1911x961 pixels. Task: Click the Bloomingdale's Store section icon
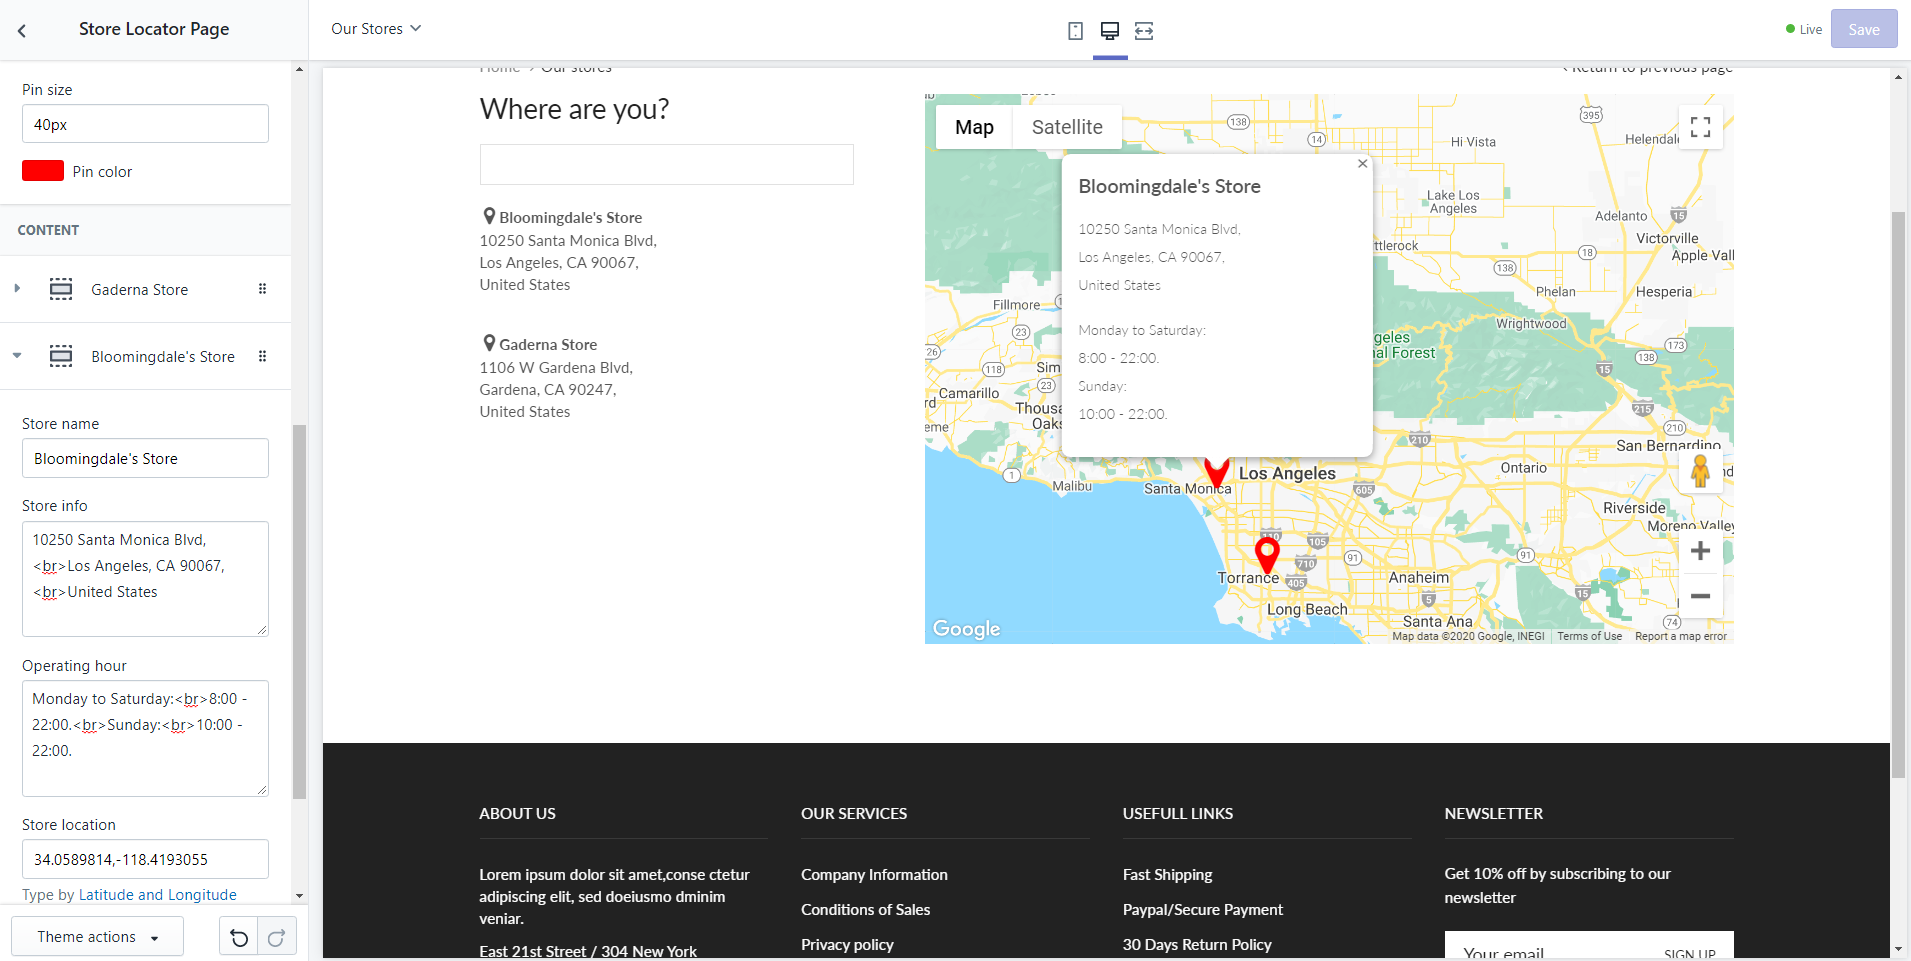tap(61, 356)
